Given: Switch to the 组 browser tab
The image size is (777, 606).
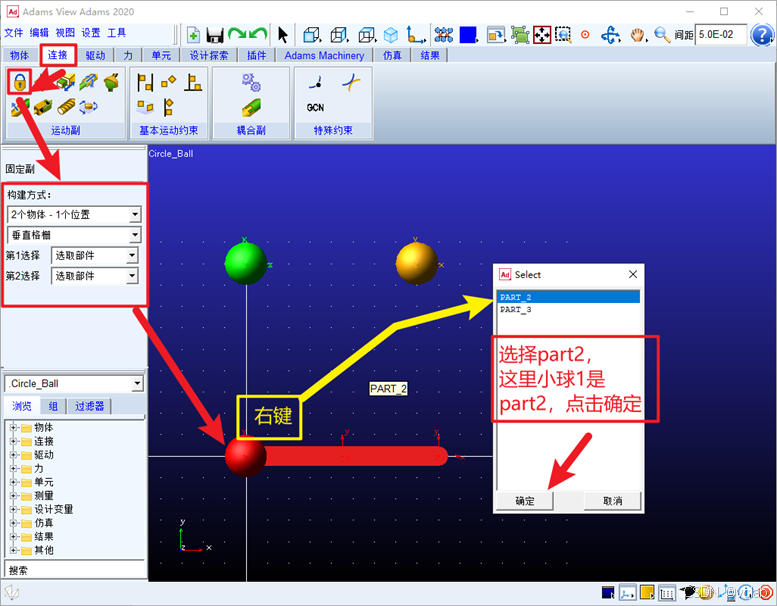Looking at the screenshot, I should point(53,406).
